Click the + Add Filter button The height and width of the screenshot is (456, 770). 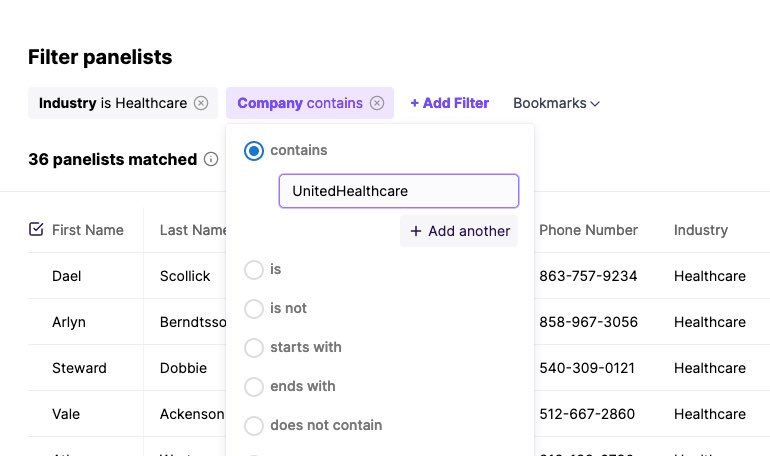pos(450,103)
